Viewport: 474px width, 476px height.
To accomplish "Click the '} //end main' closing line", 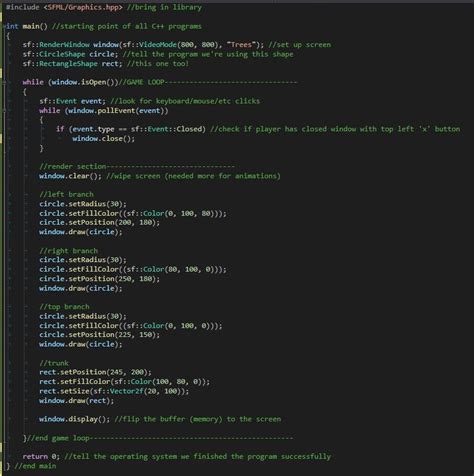I will 31,466.
